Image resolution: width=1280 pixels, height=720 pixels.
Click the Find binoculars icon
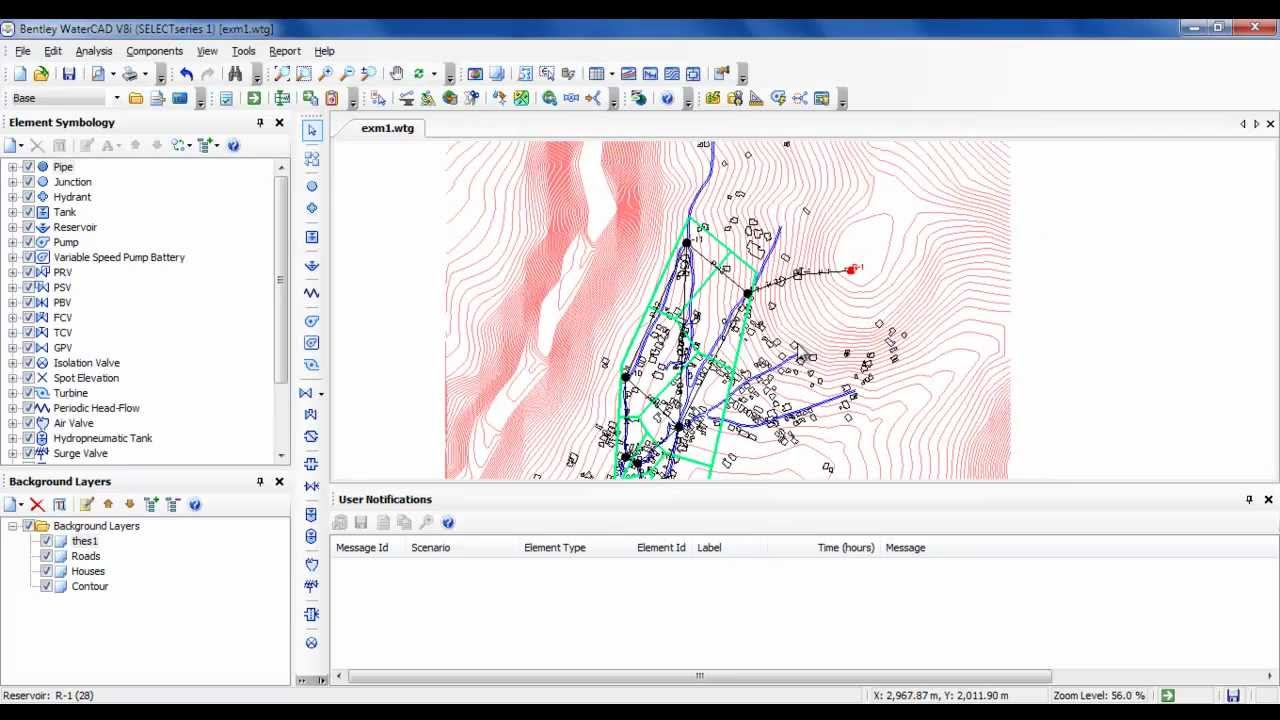click(x=235, y=74)
